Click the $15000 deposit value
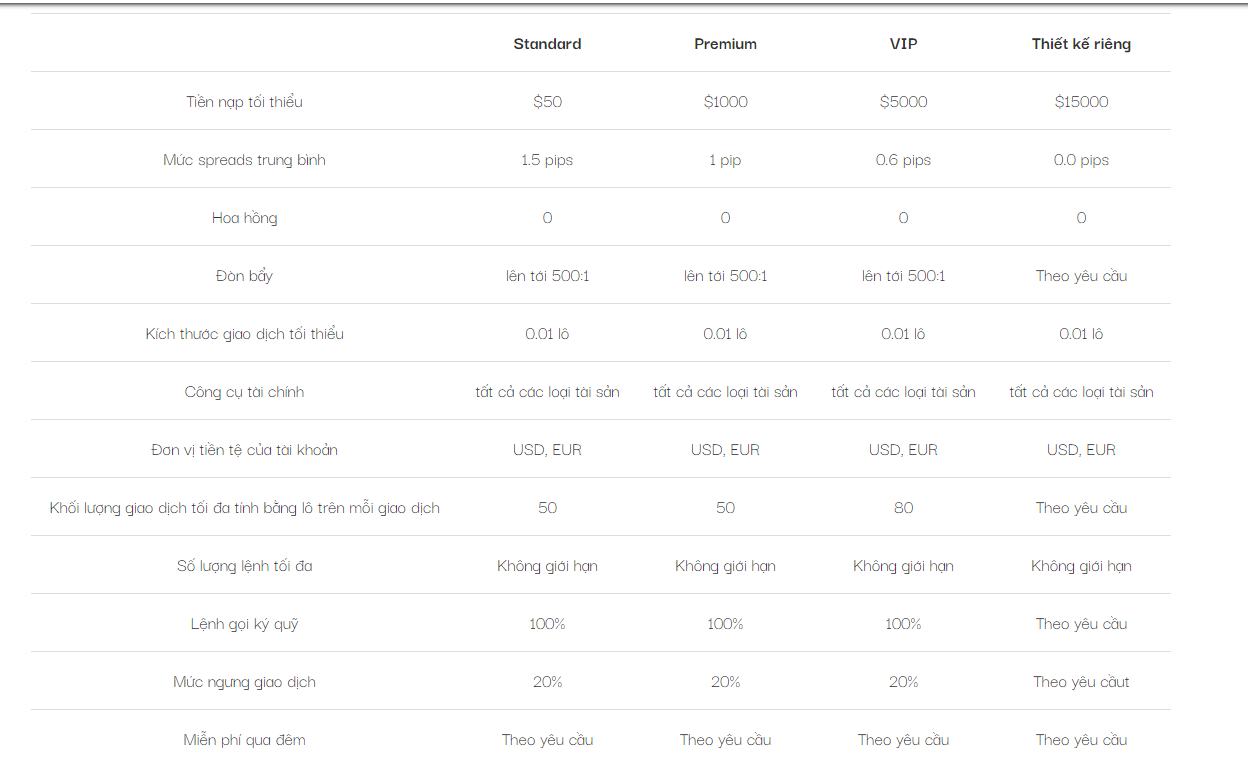This screenshot has width=1248, height=780. [x=1081, y=102]
